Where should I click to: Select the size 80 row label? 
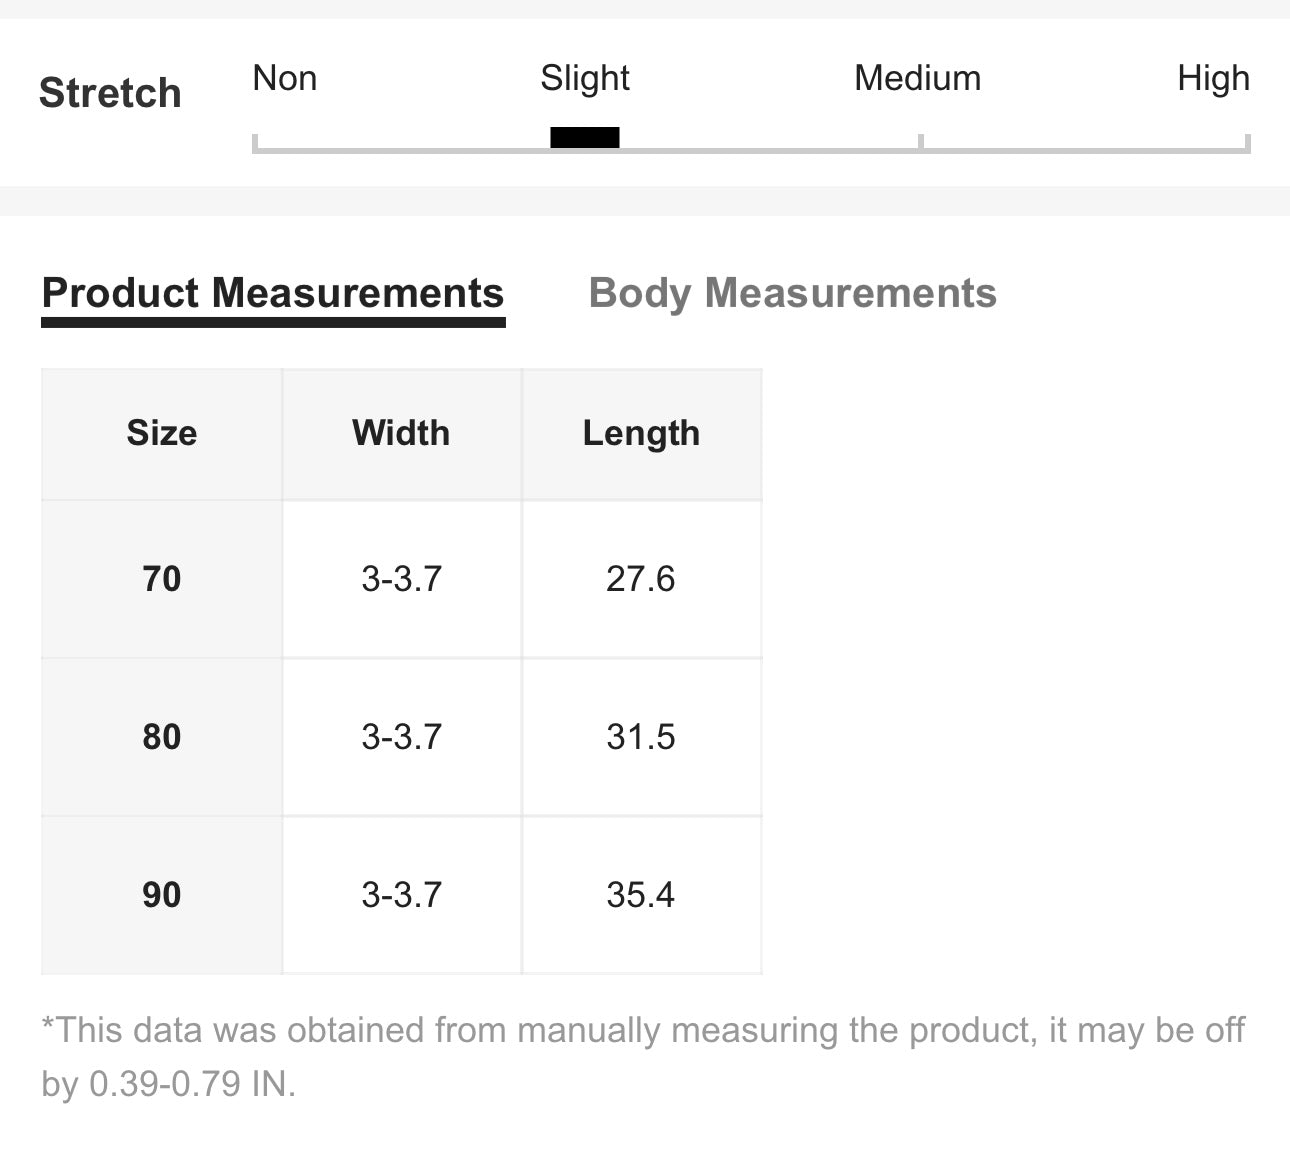pyautogui.click(x=162, y=737)
